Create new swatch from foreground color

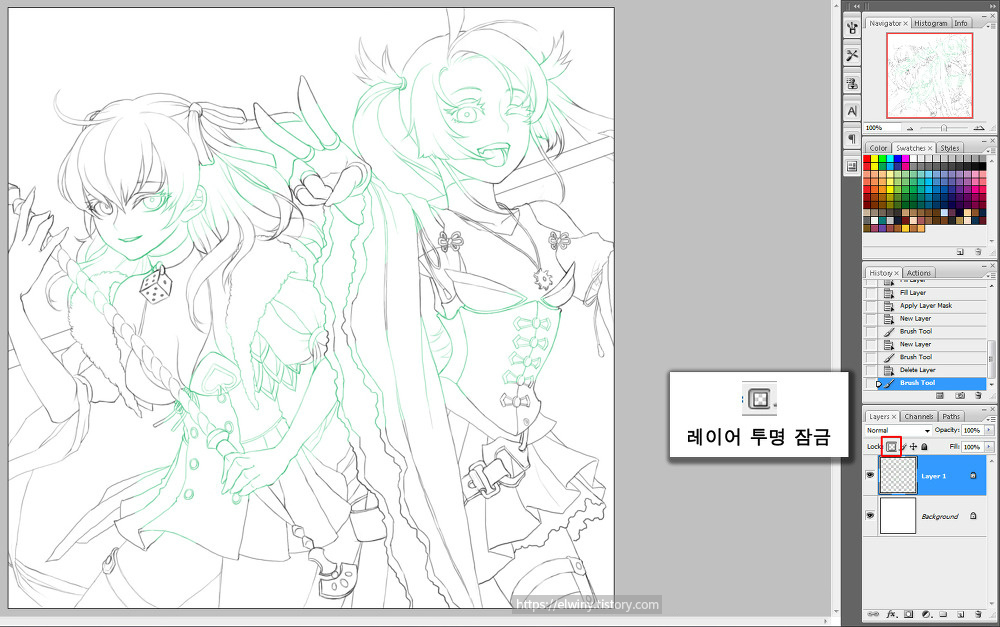(960, 252)
